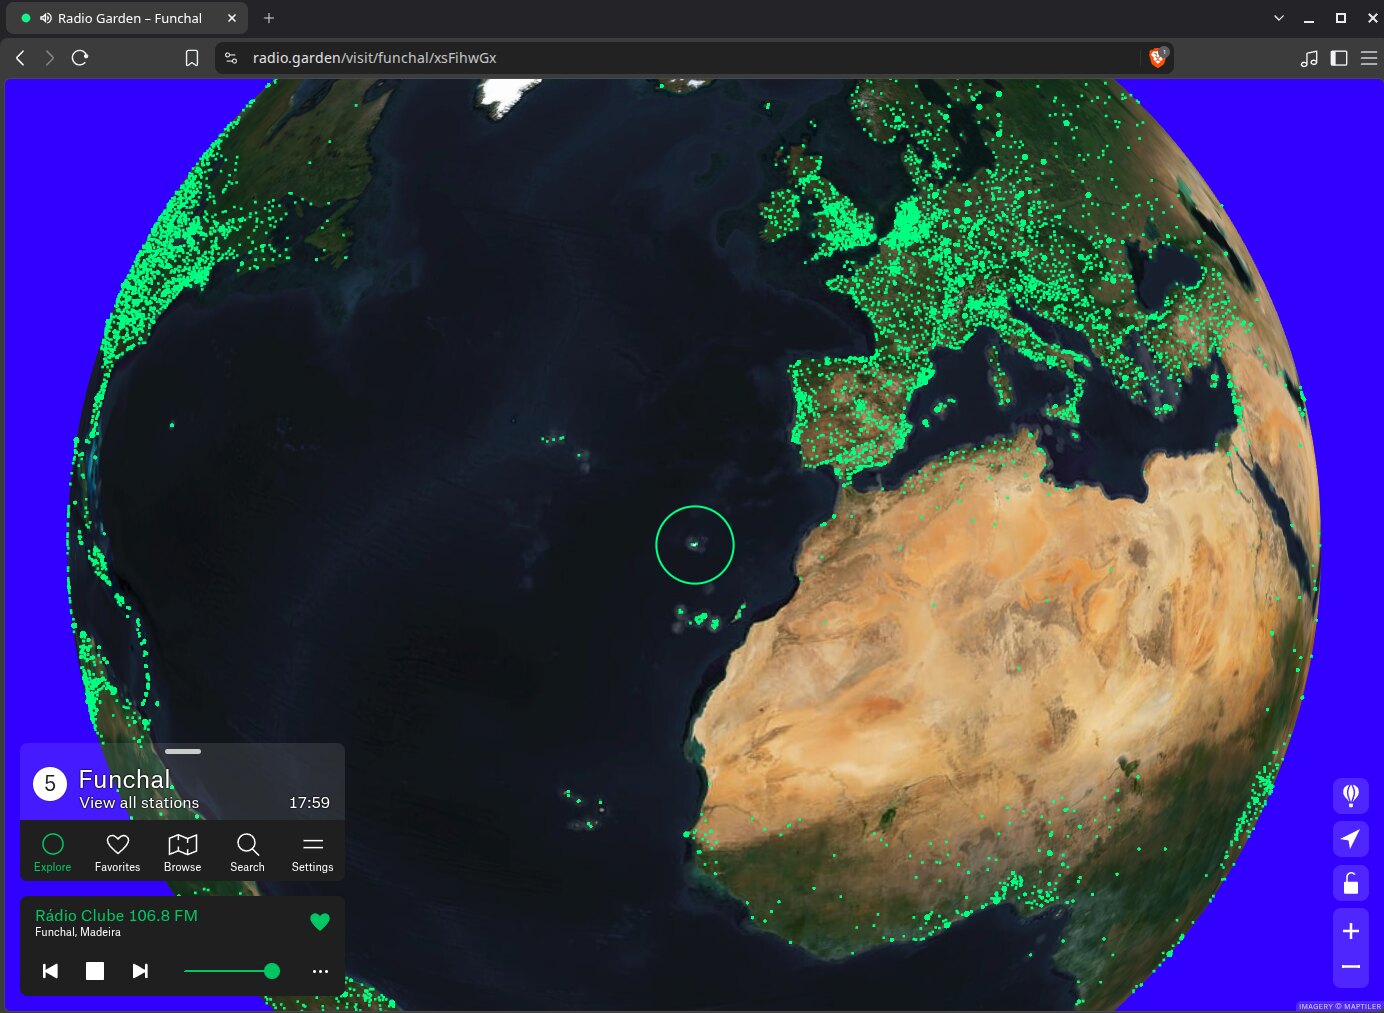Stop radio playback

(x=95, y=971)
